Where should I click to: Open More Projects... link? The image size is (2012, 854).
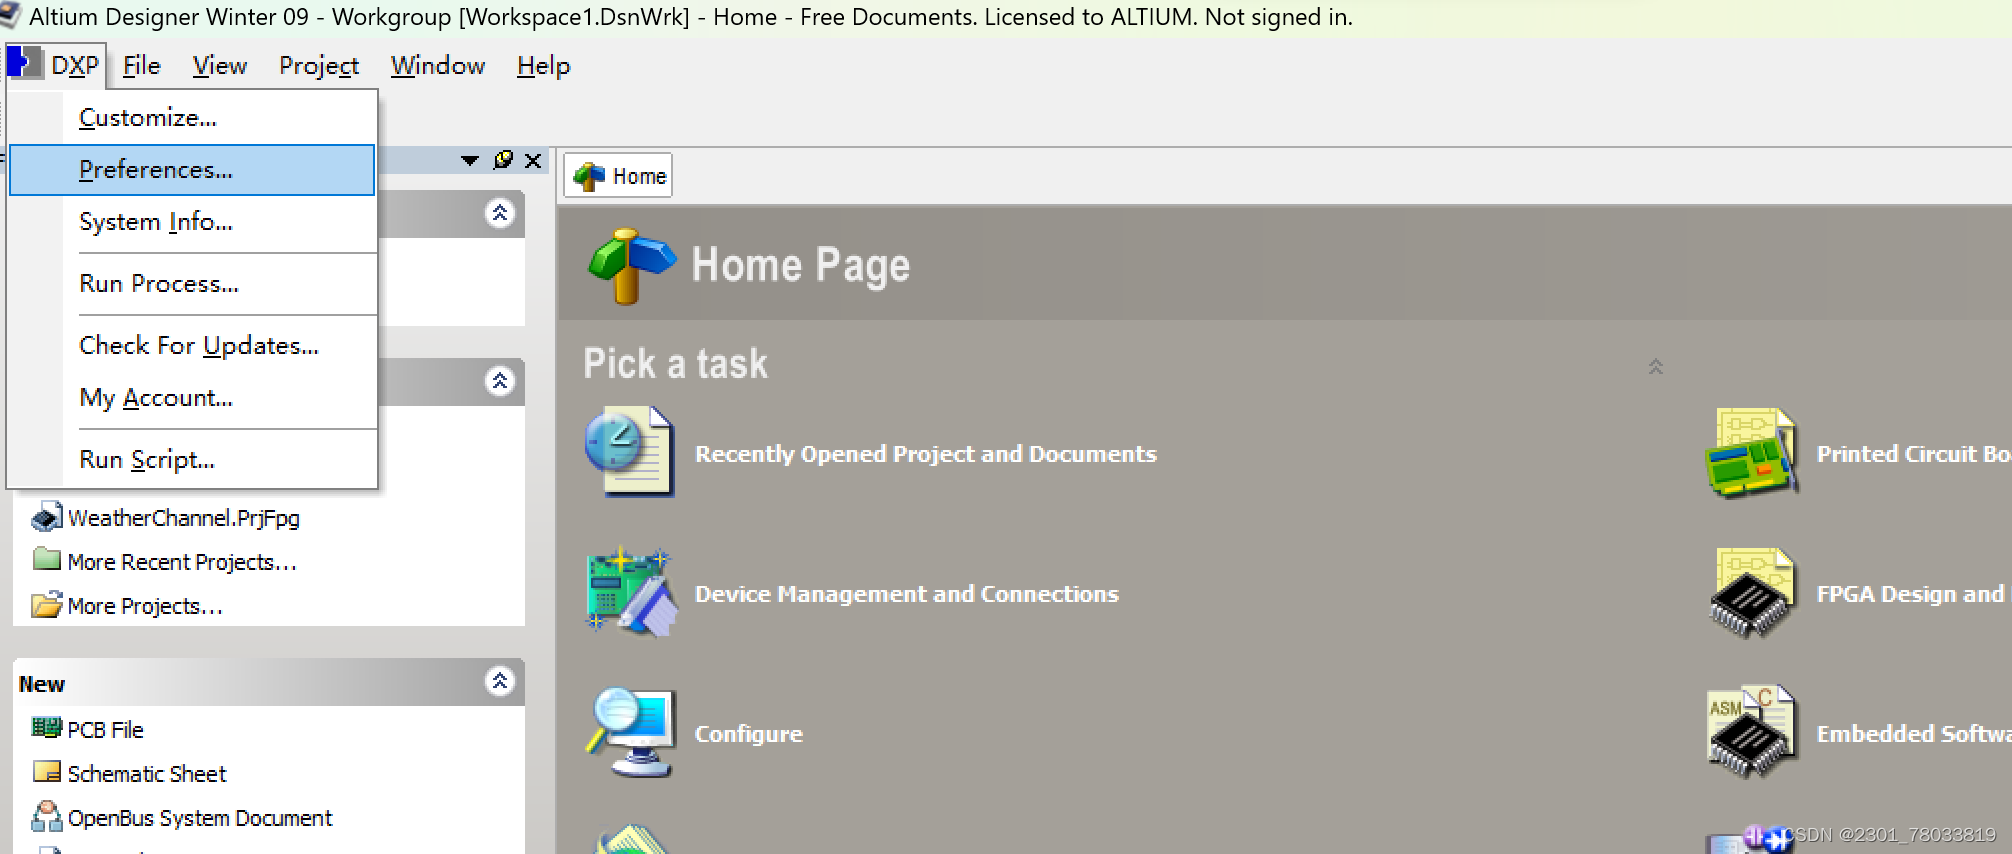[x=145, y=606]
